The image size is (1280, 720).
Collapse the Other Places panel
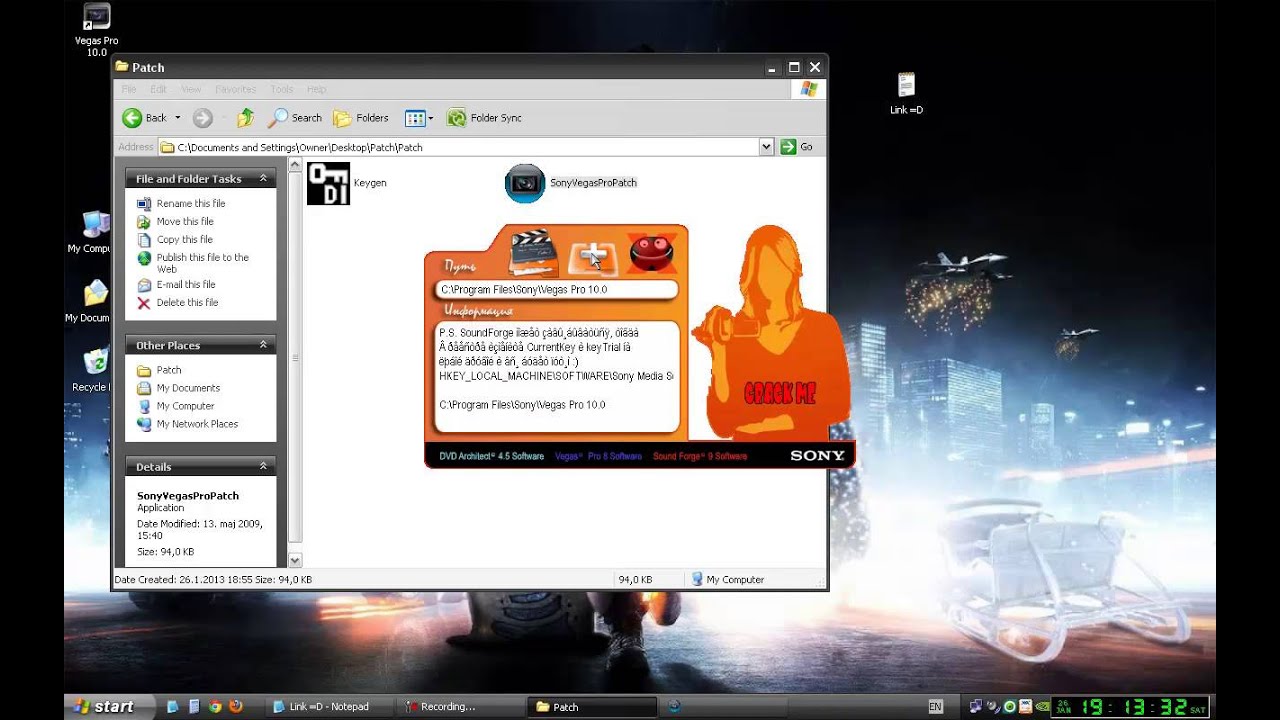coord(264,345)
